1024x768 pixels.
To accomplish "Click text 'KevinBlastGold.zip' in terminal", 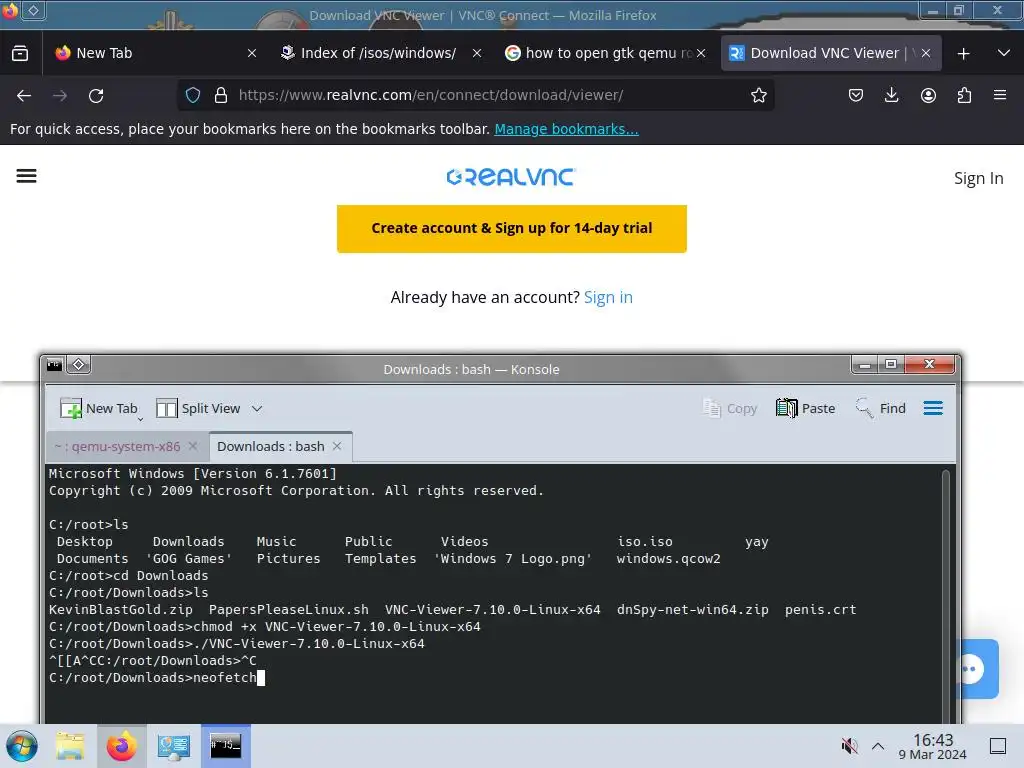I will click(x=121, y=609).
